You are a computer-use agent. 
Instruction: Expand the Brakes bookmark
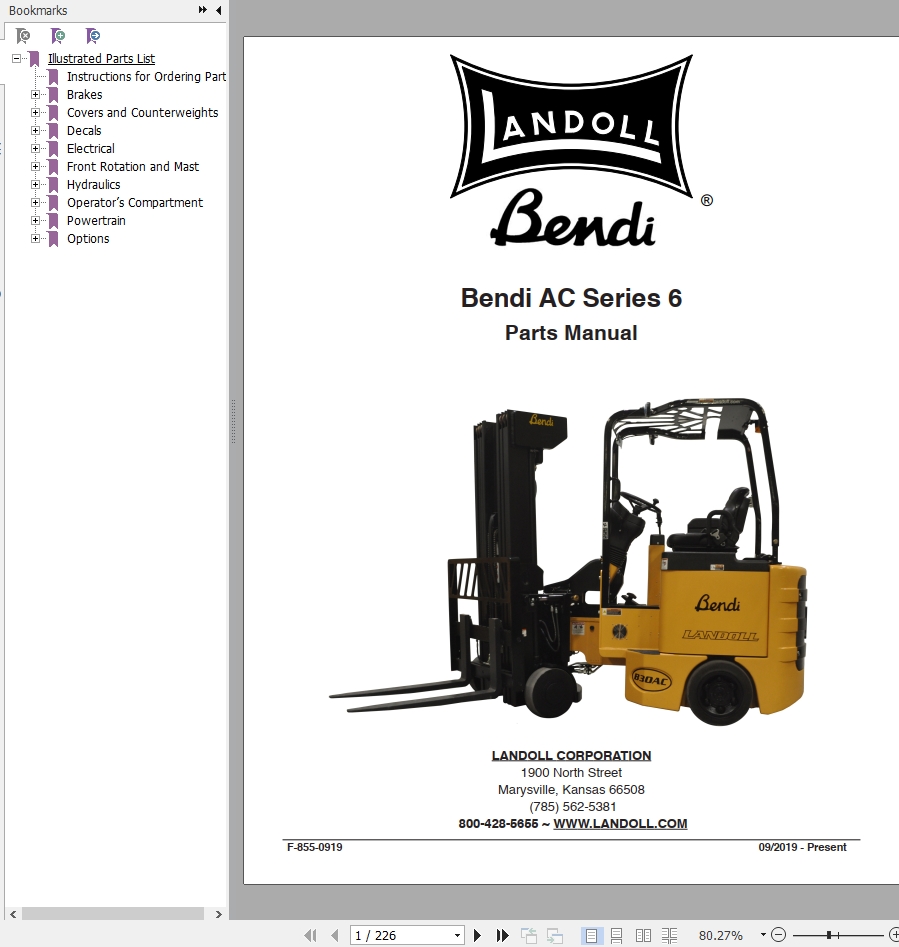(x=35, y=95)
